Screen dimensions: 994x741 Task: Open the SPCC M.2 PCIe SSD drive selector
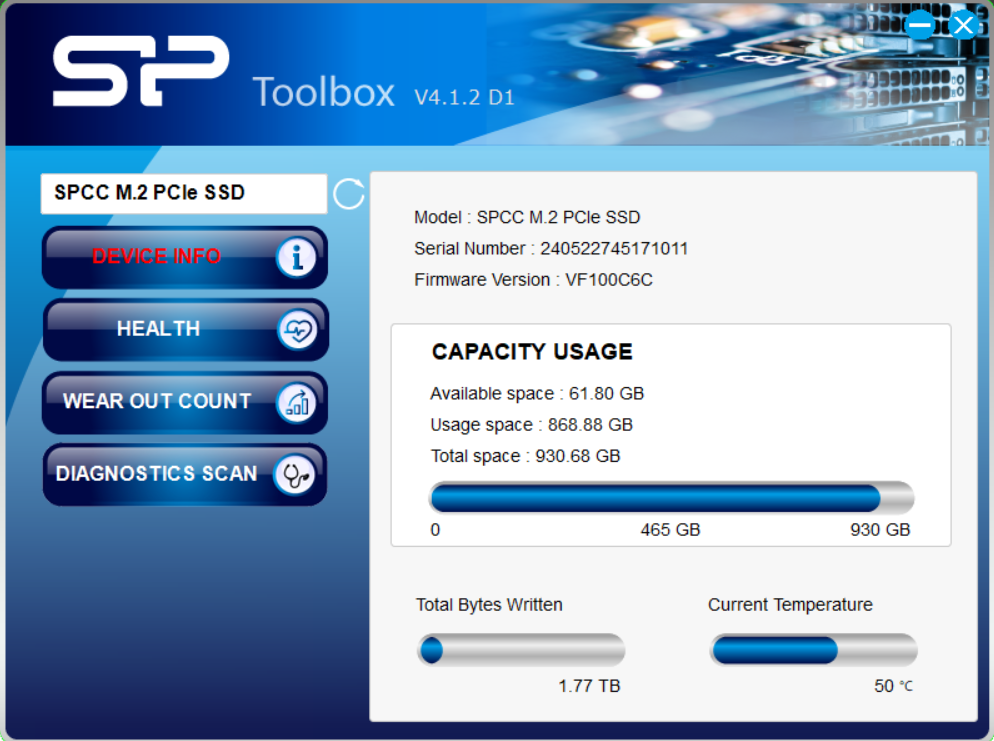[183, 193]
